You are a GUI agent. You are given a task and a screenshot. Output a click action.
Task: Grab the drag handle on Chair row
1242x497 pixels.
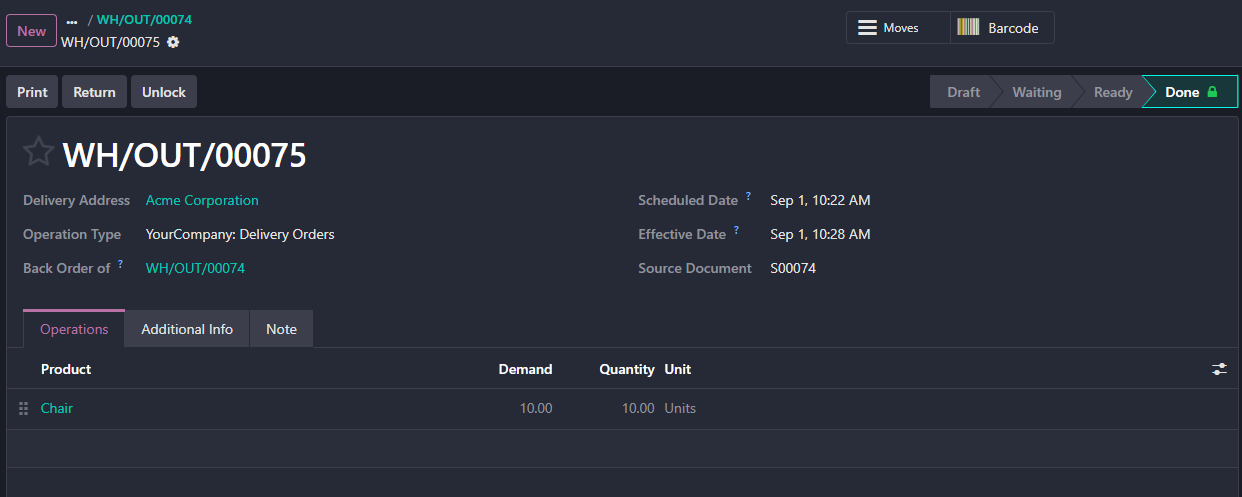pos(24,408)
